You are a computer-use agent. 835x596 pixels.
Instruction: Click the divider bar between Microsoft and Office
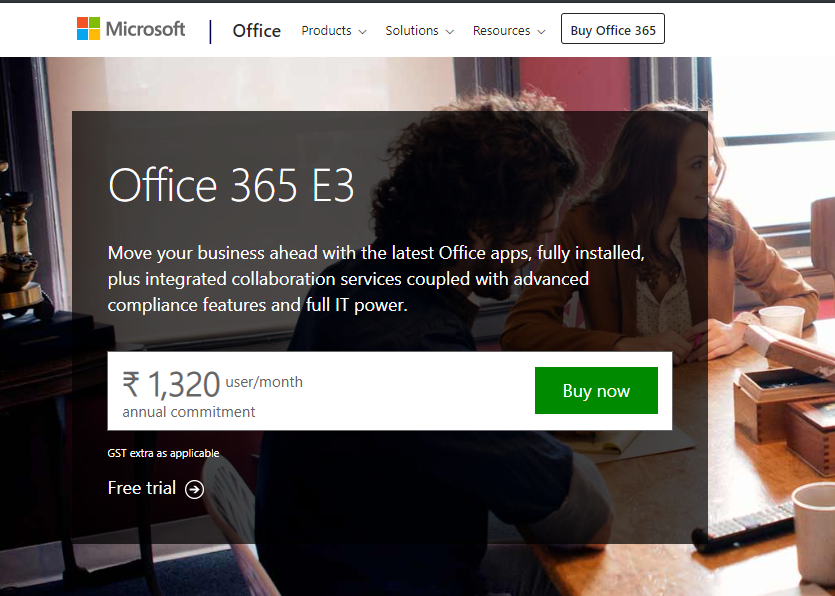click(x=210, y=30)
